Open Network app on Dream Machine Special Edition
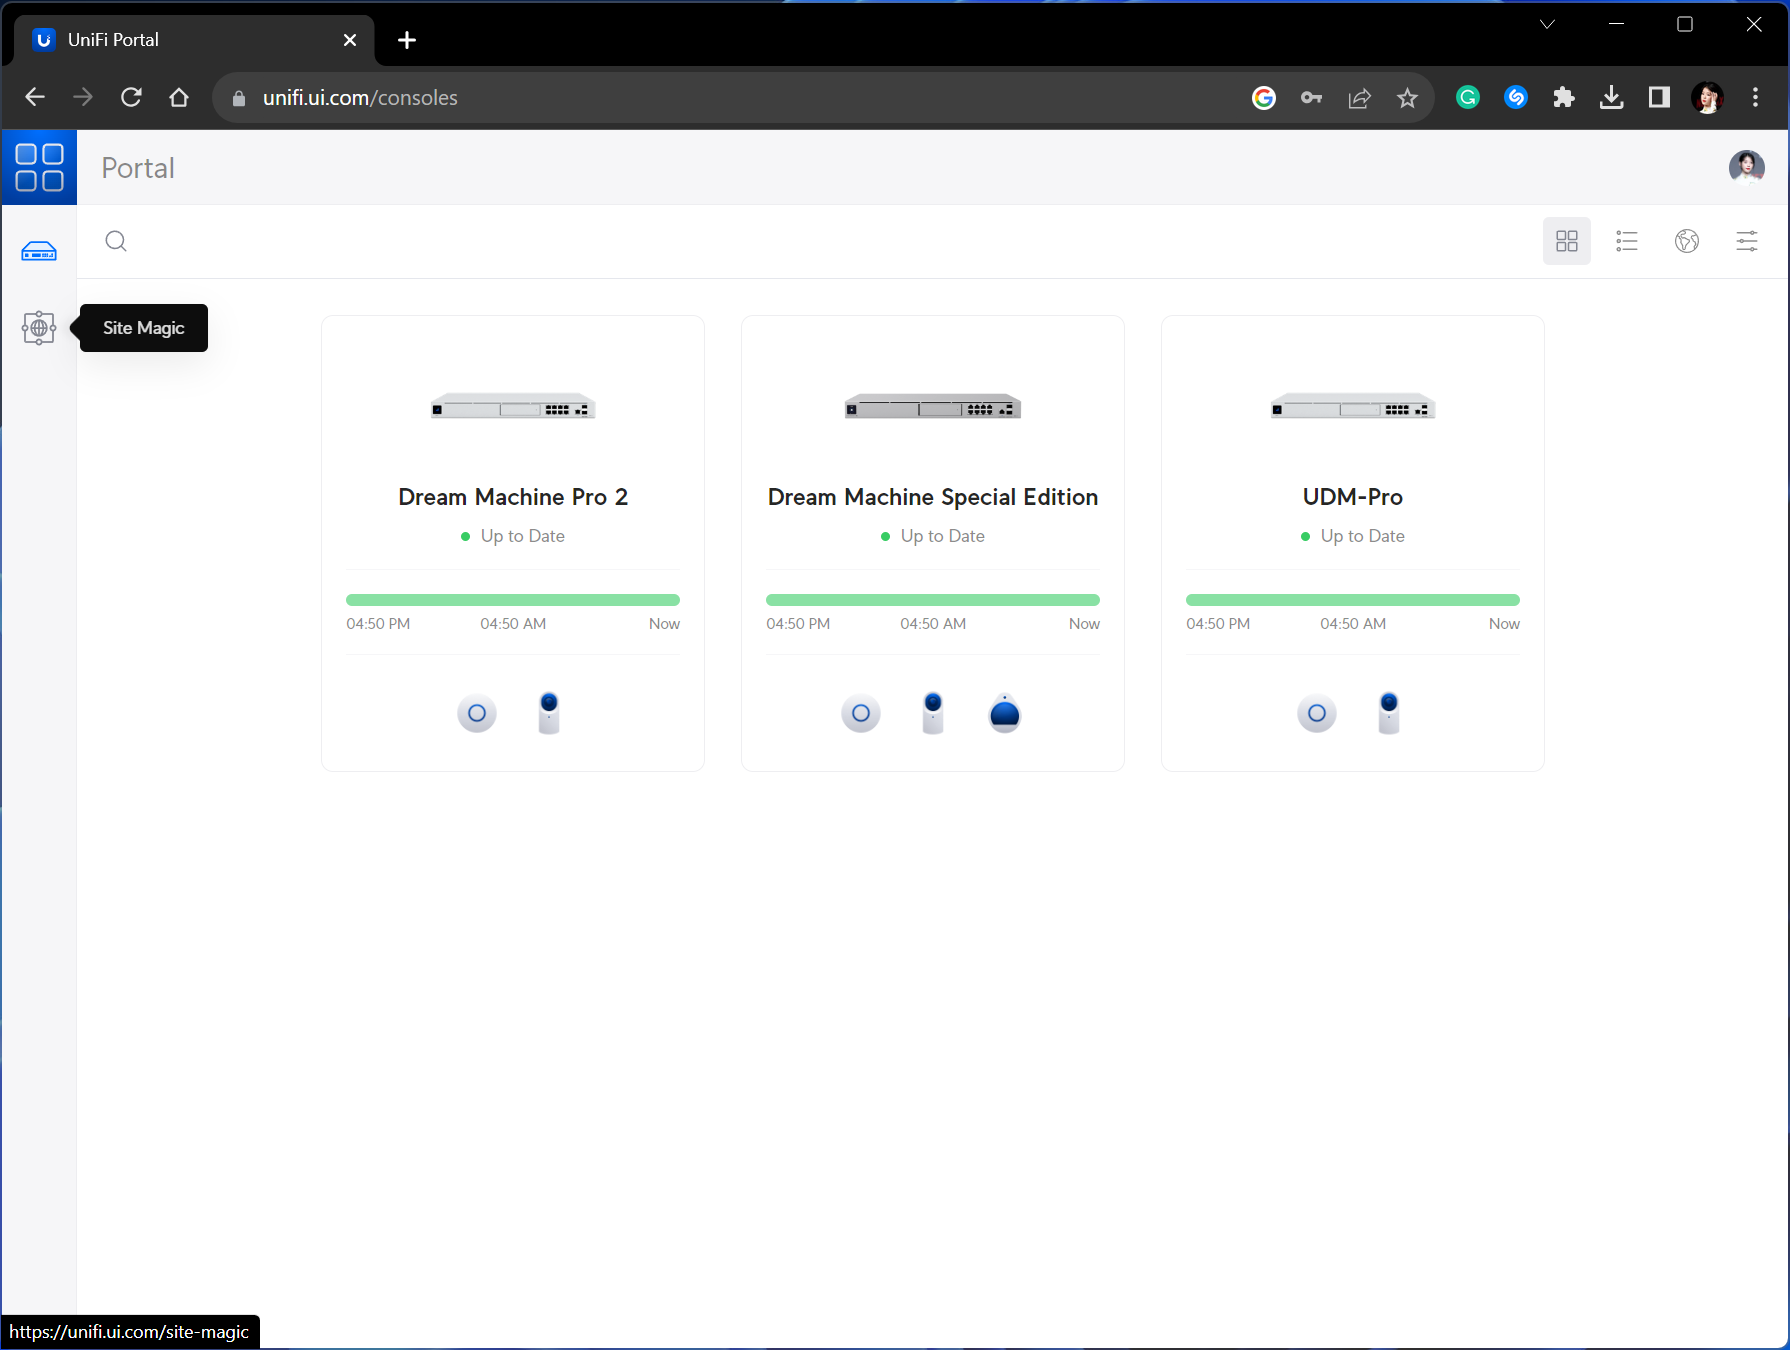This screenshot has height=1350, width=1790. (861, 713)
